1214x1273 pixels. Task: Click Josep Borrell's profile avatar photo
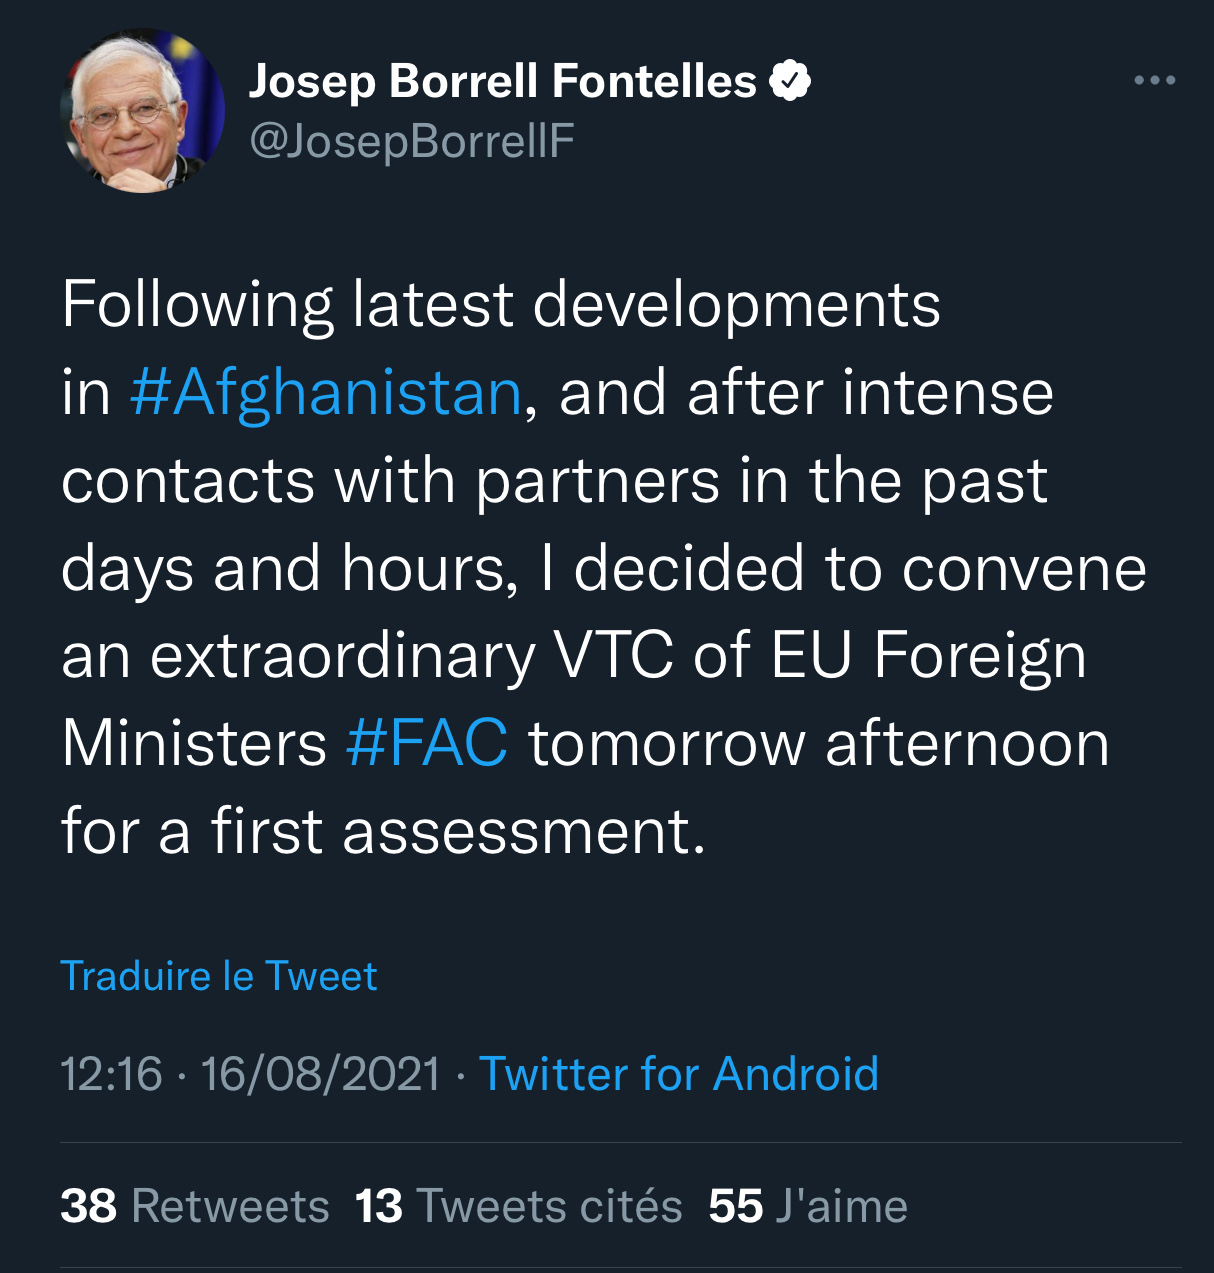pos(142,111)
